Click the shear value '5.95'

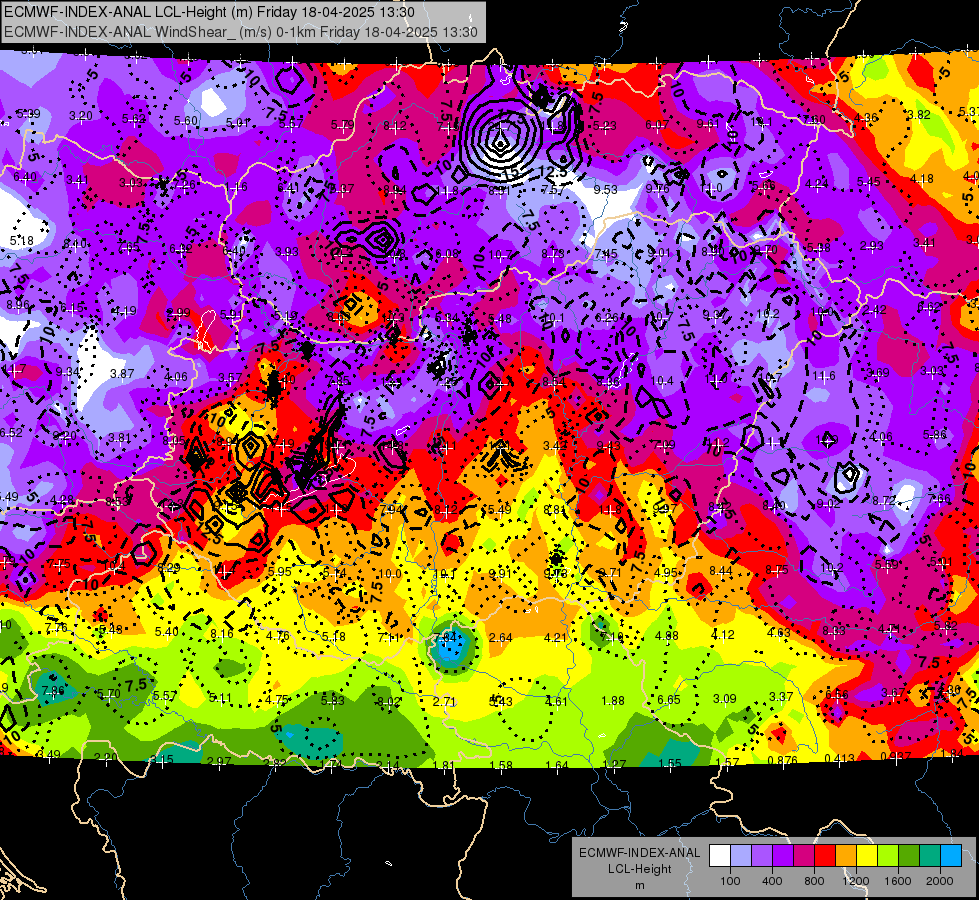click(280, 571)
